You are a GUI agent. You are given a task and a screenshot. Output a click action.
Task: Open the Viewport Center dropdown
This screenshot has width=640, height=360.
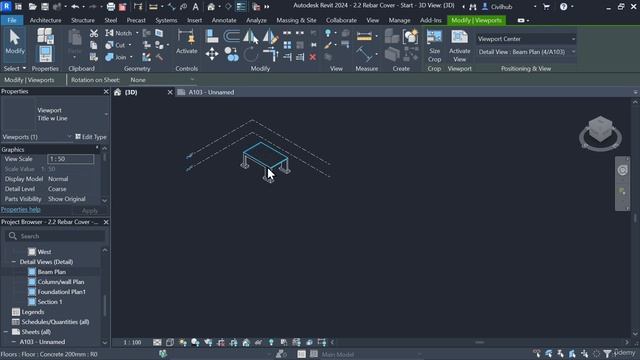pos(526,39)
